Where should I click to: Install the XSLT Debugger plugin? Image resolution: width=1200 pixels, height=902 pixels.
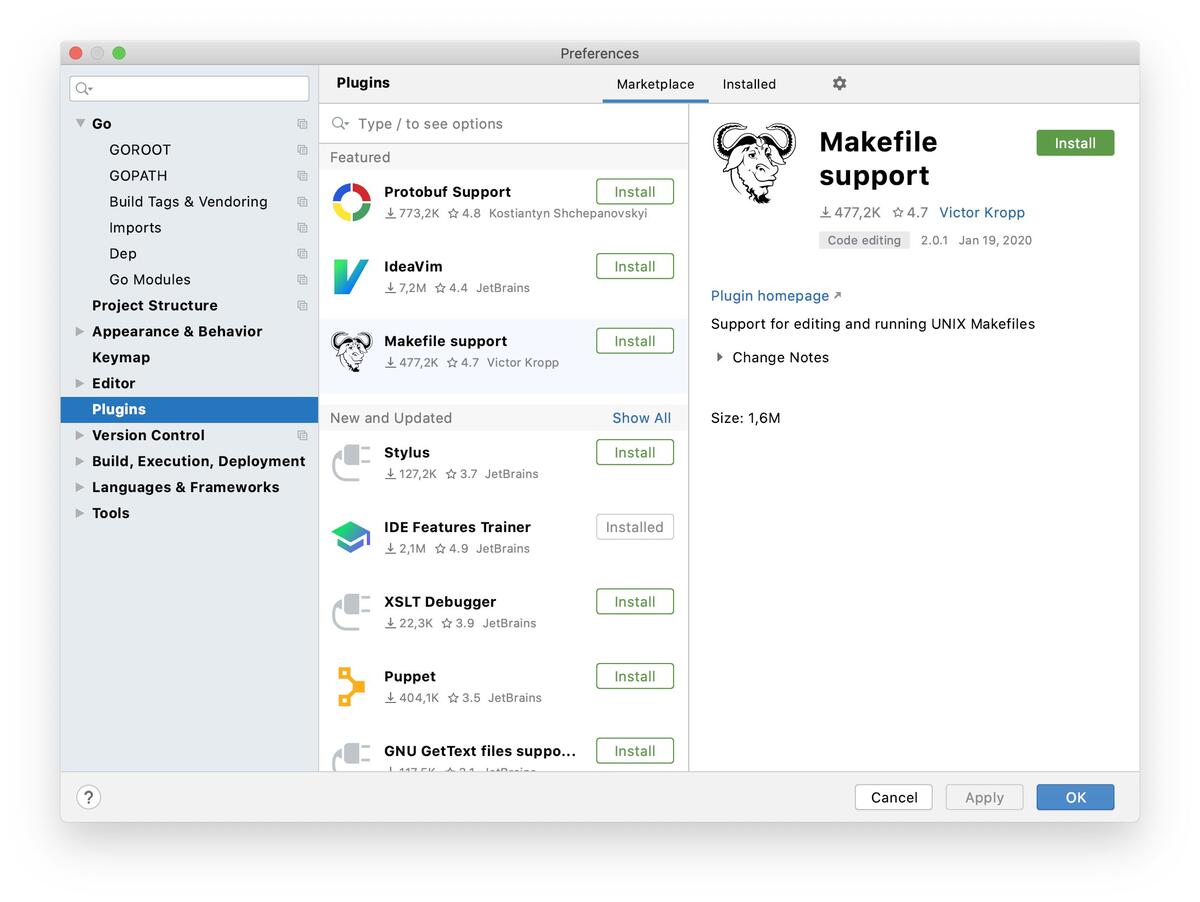(634, 602)
